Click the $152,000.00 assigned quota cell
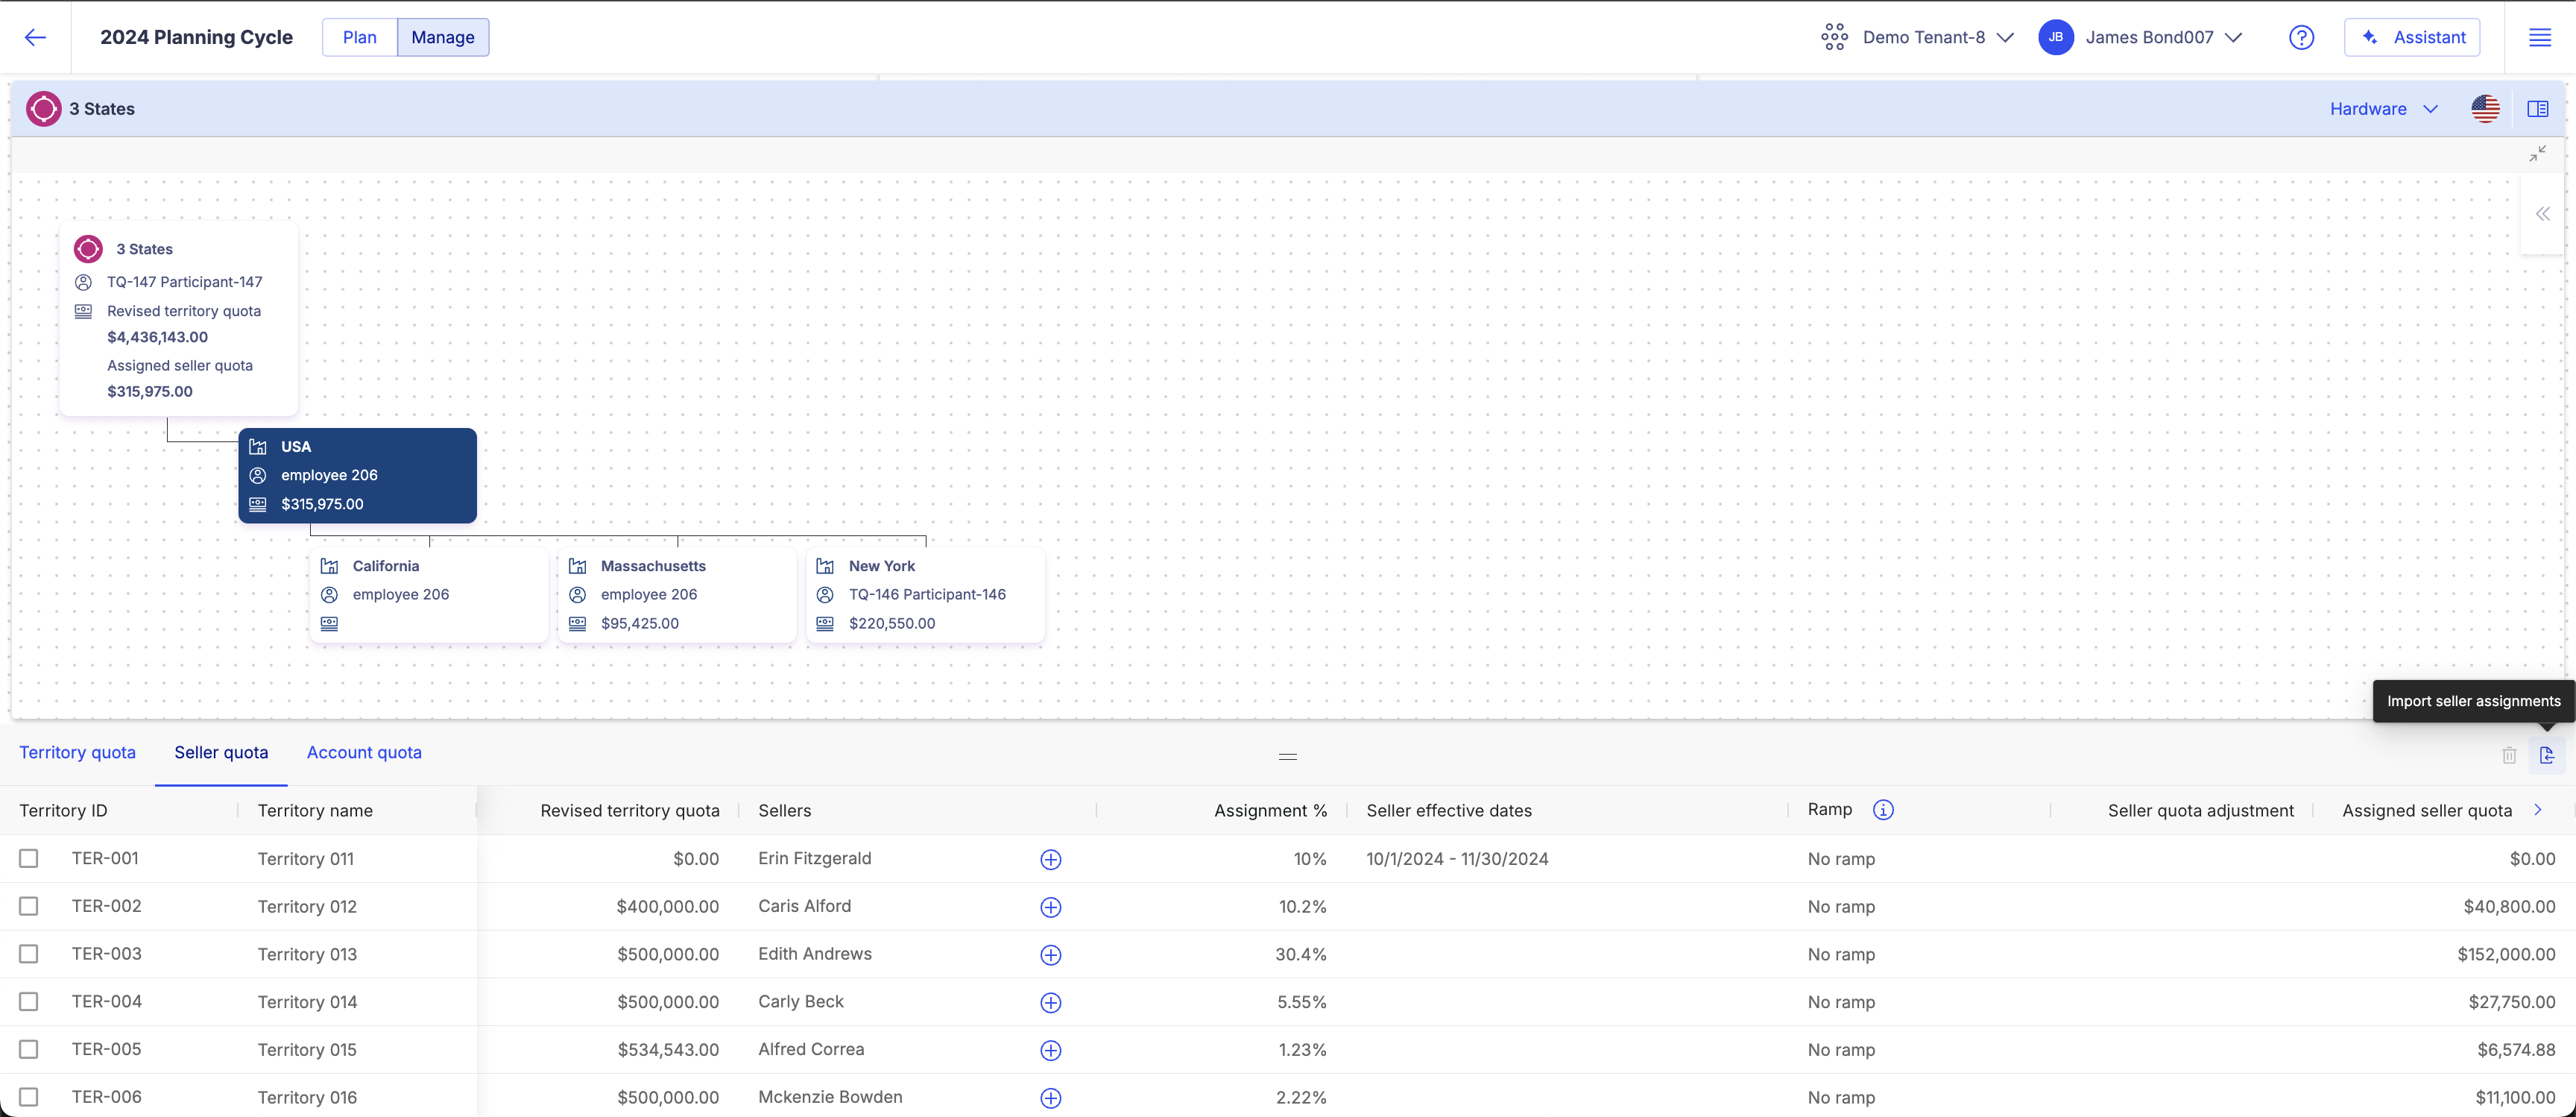 [x=2506, y=954]
